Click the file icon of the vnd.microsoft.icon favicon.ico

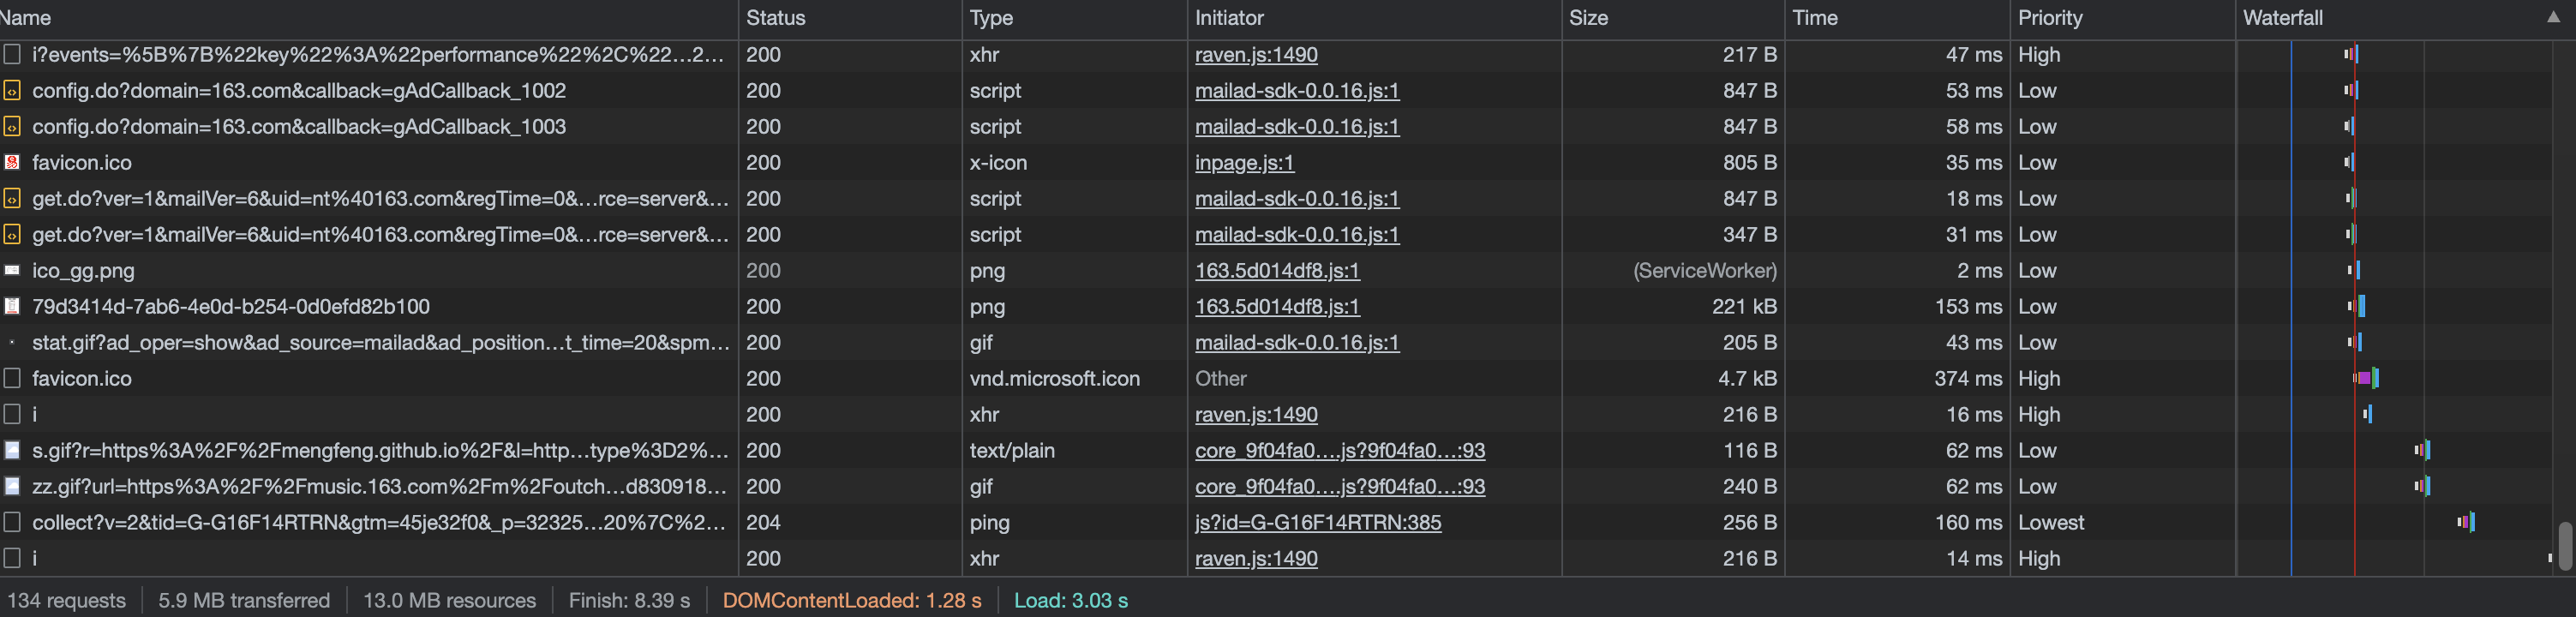12,378
